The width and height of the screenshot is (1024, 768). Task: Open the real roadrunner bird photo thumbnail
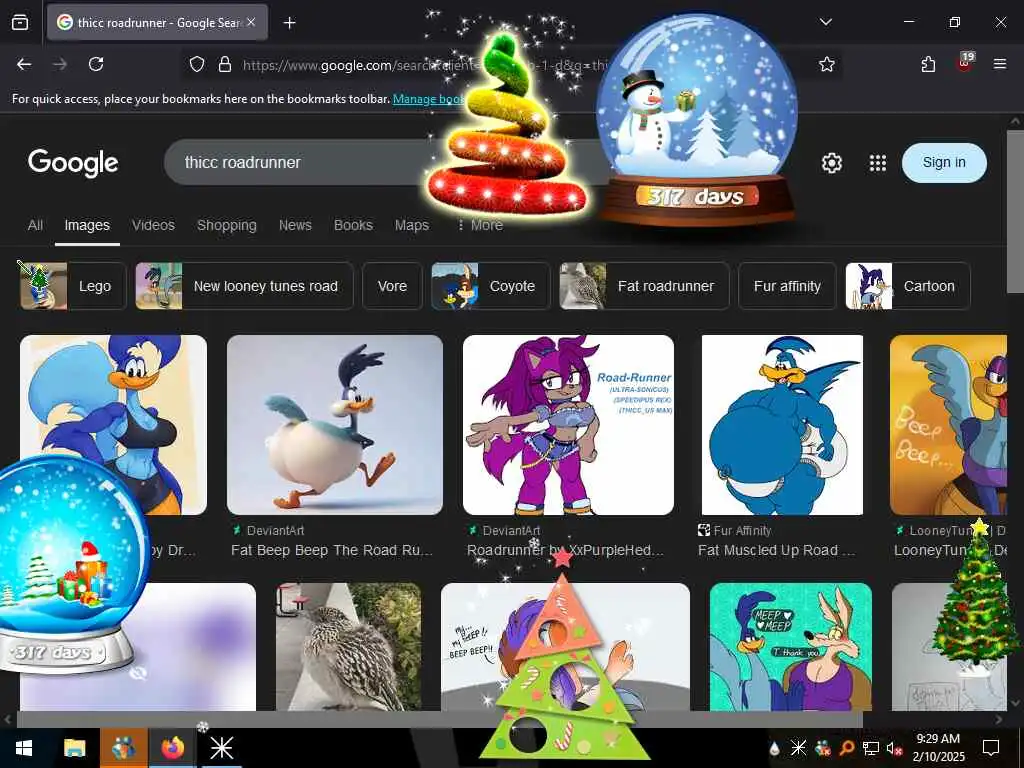348,647
